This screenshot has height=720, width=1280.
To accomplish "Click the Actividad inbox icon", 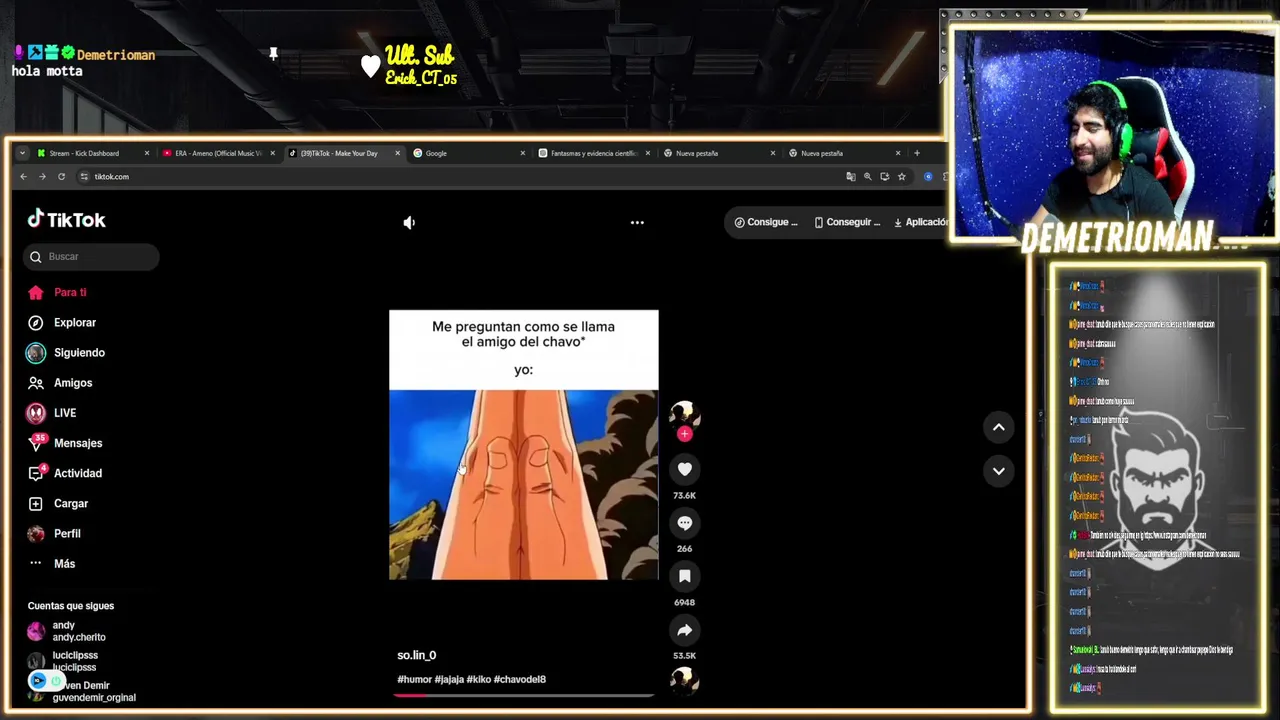I will point(36,473).
